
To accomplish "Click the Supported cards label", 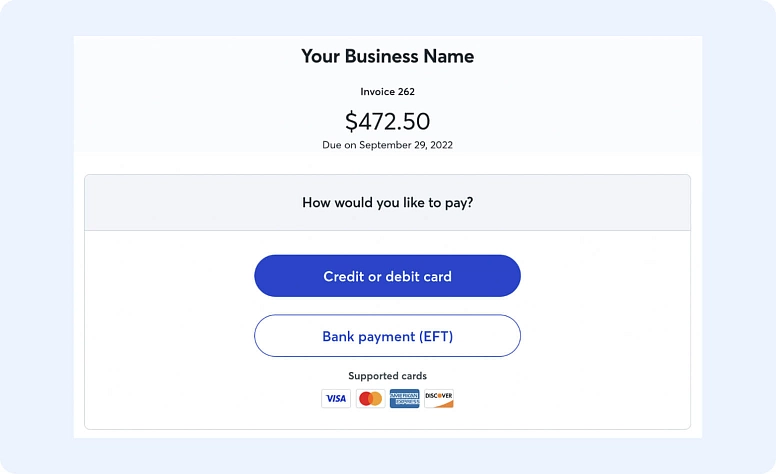I will click(x=388, y=376).
